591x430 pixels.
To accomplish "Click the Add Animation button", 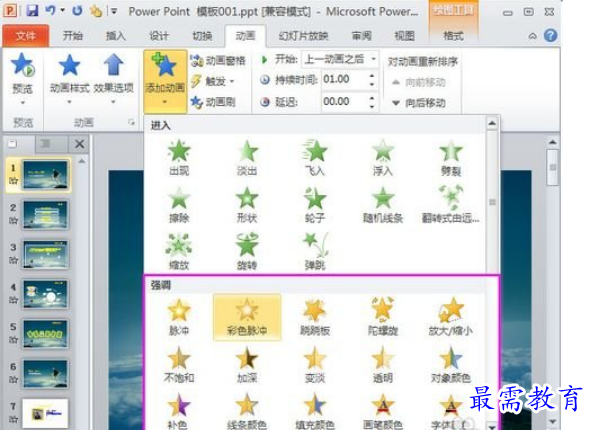I will pos(165,81).
